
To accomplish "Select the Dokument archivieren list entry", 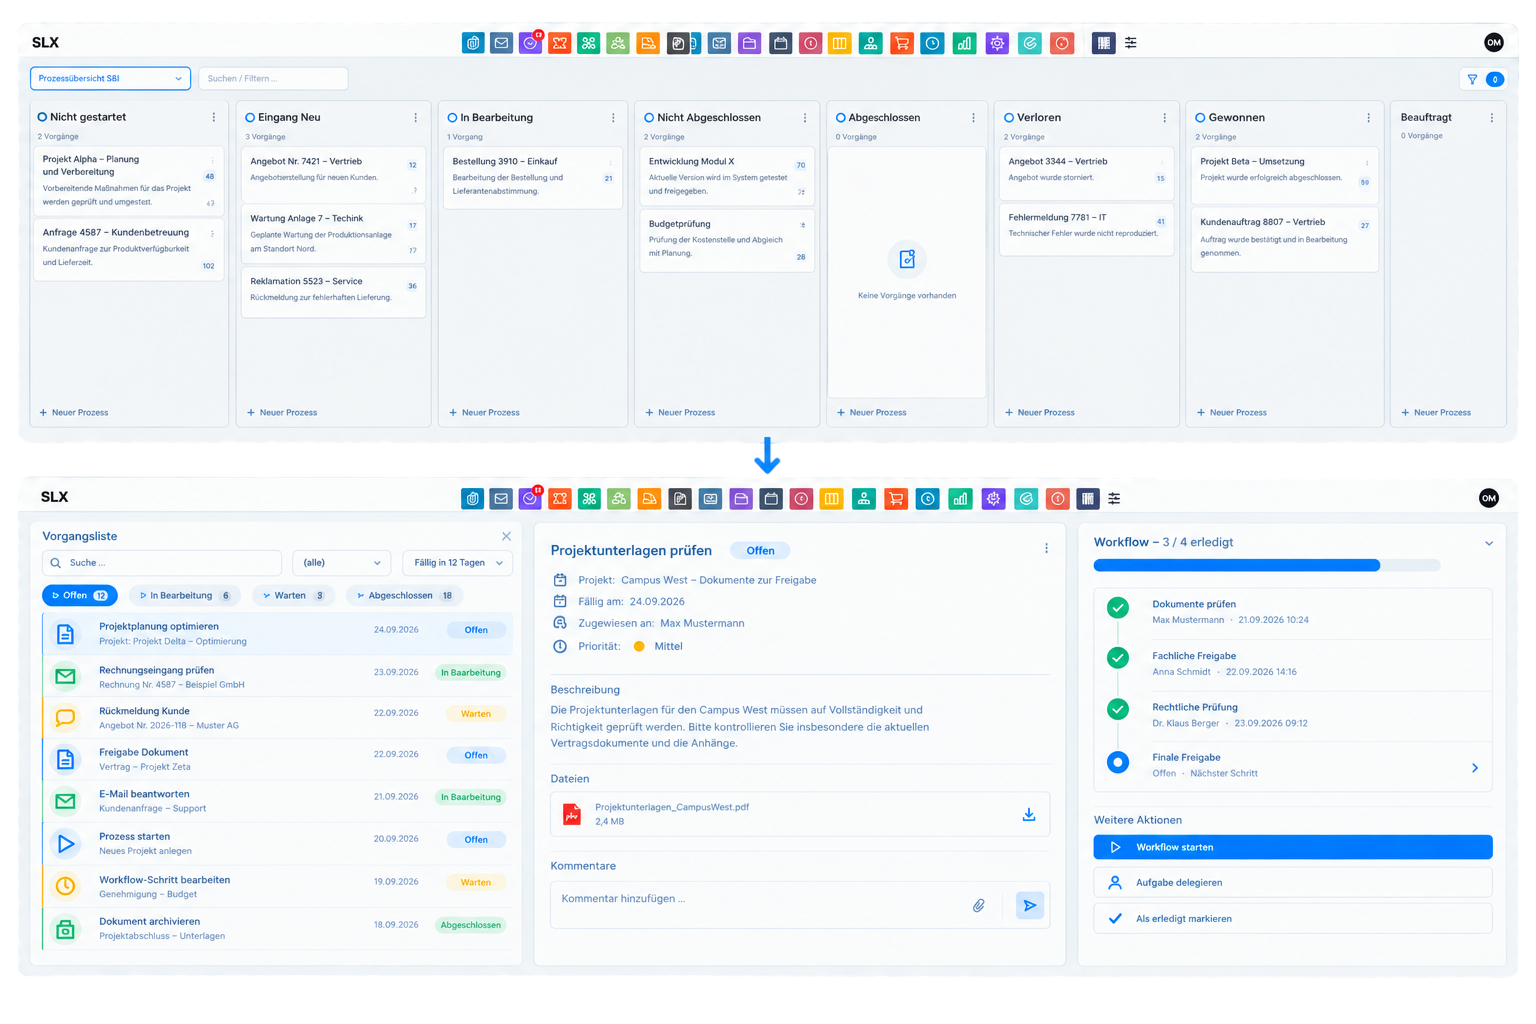I will pyautogui.click(x=277, y=929).
